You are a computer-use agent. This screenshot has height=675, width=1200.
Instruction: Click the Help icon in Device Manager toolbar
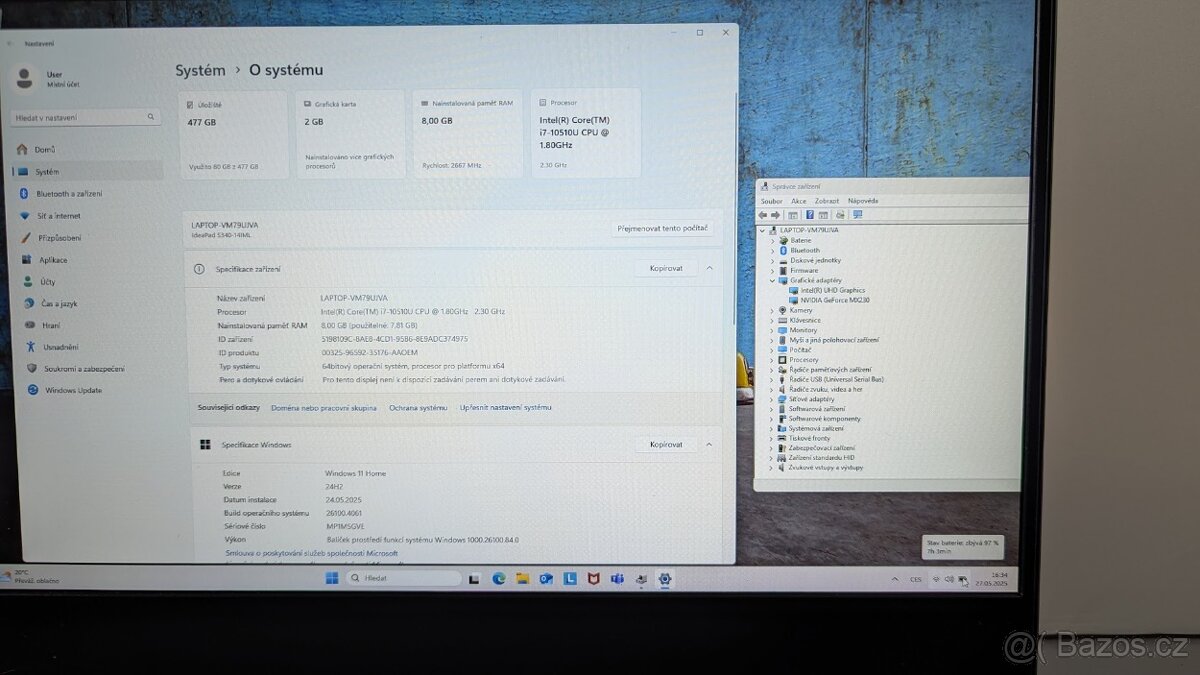(809, 215)
